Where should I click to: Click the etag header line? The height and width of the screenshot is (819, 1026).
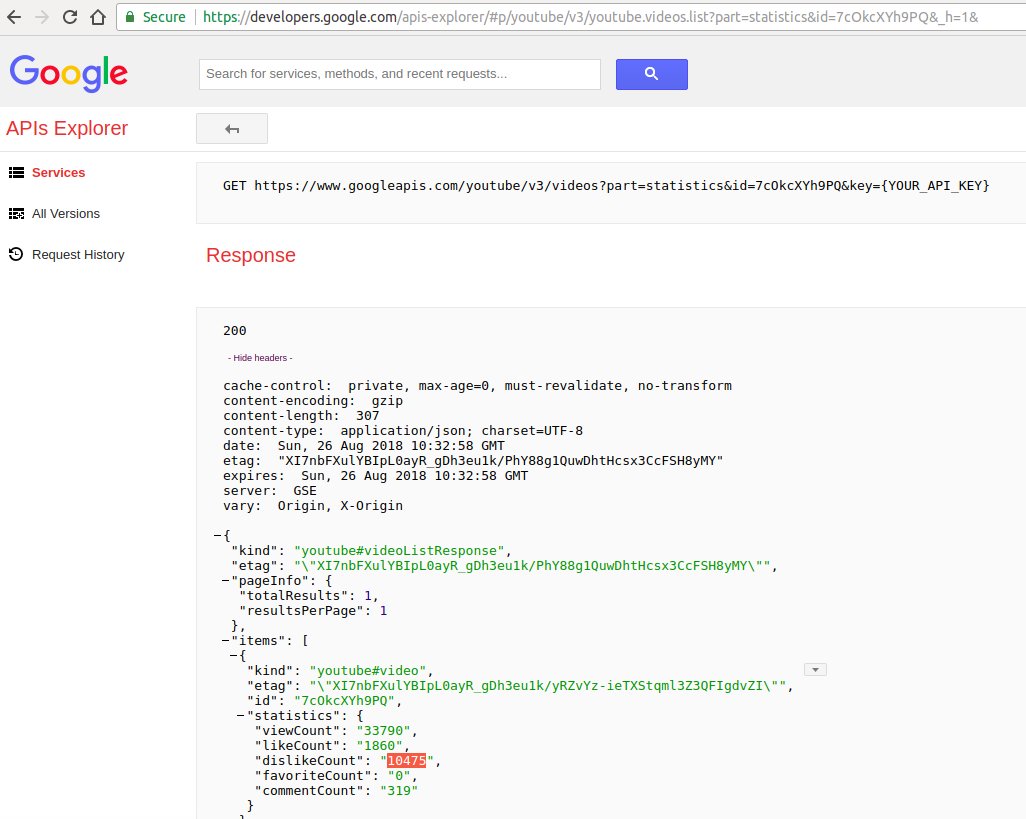pos(473,461)
